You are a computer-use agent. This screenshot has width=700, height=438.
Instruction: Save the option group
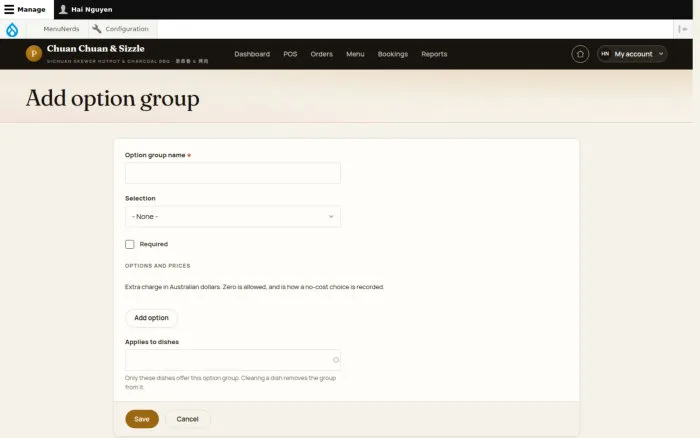(142, 419)
